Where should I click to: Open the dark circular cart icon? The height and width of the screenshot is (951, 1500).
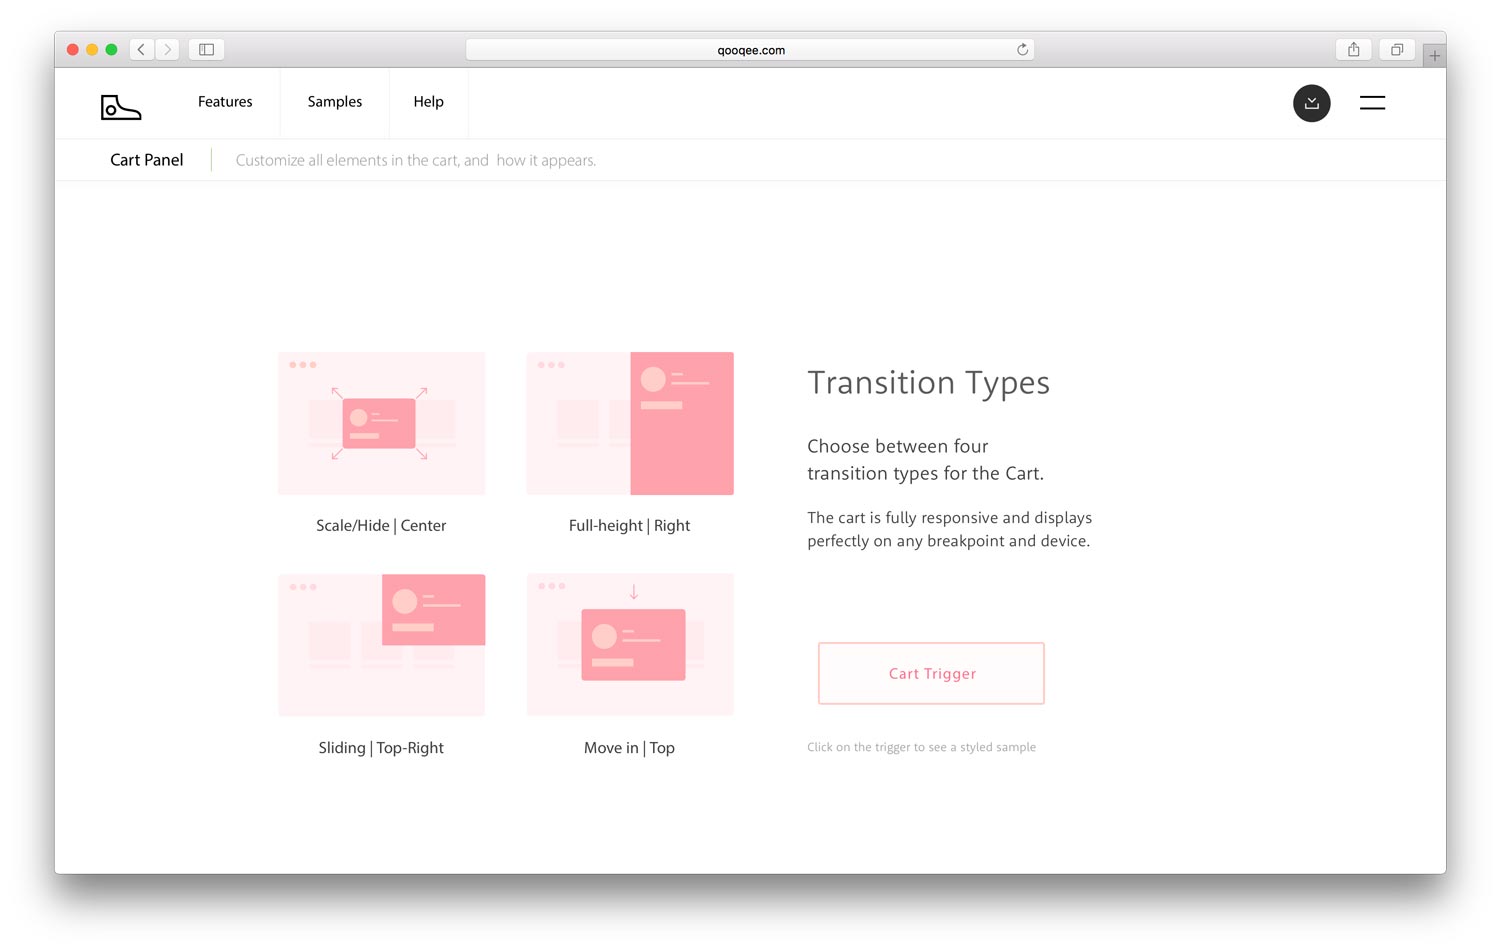point(1311,103)
